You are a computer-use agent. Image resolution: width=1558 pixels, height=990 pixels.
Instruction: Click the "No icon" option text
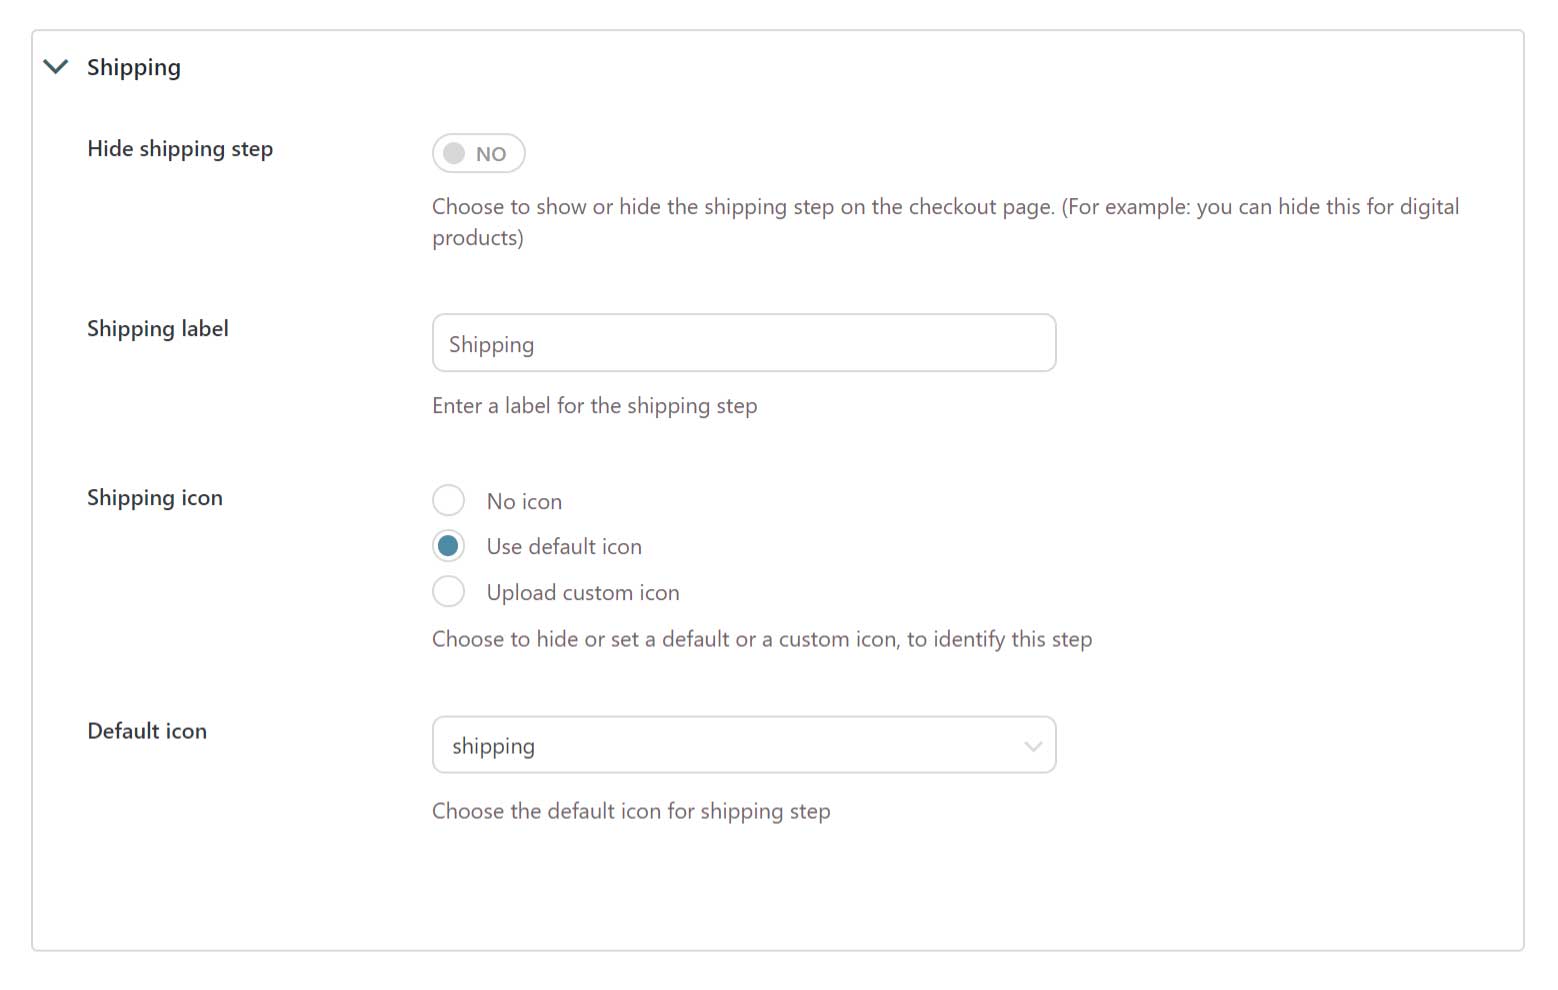[x=524, y=502]
